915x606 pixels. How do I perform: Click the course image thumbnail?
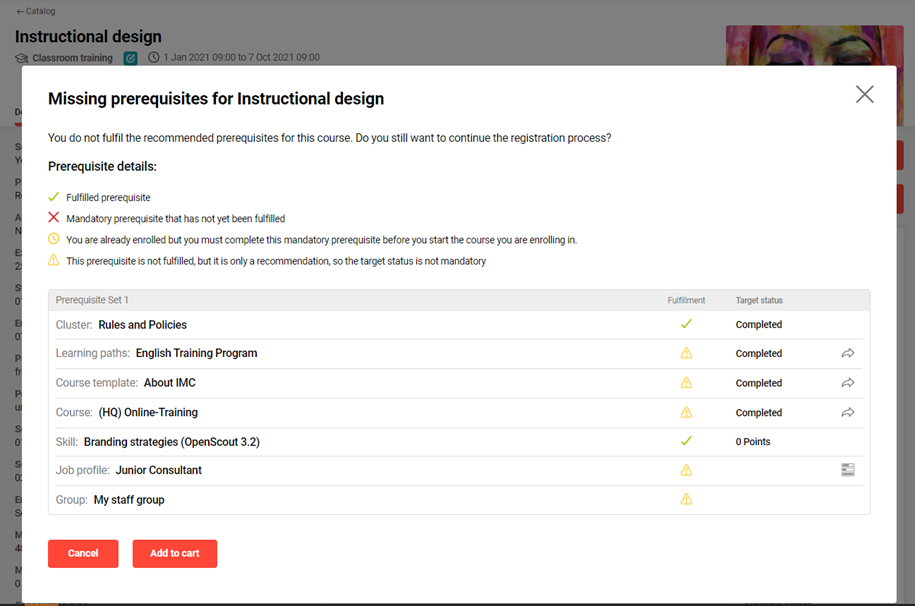pos(813,45)
